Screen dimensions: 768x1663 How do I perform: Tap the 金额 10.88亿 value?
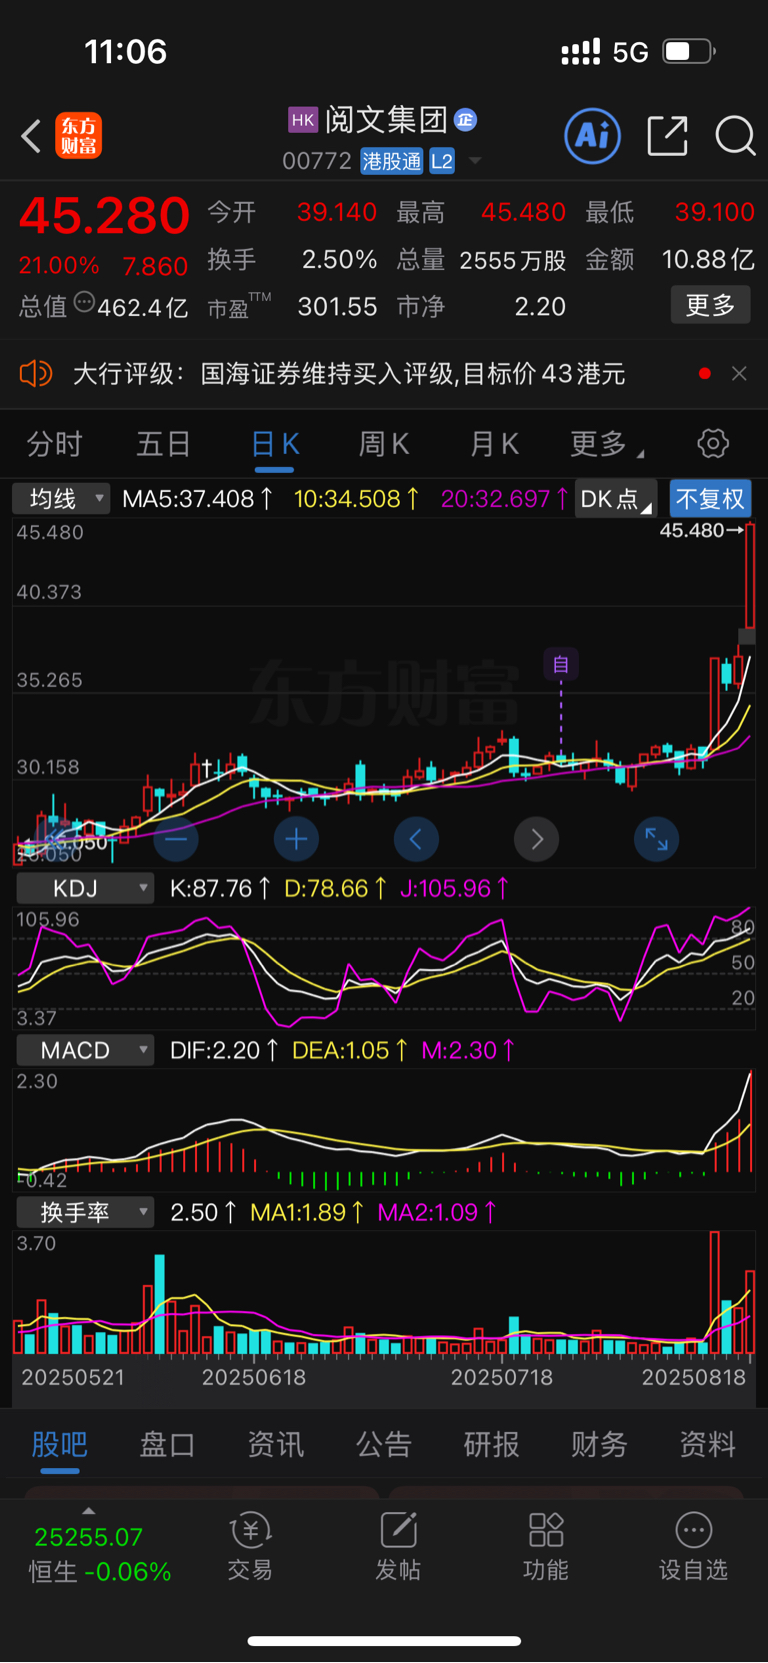tap(708, 260)
